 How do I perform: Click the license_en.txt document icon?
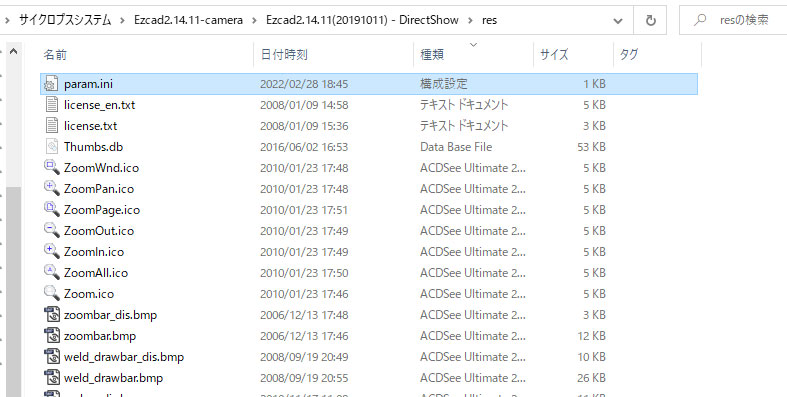pos(52,105)
